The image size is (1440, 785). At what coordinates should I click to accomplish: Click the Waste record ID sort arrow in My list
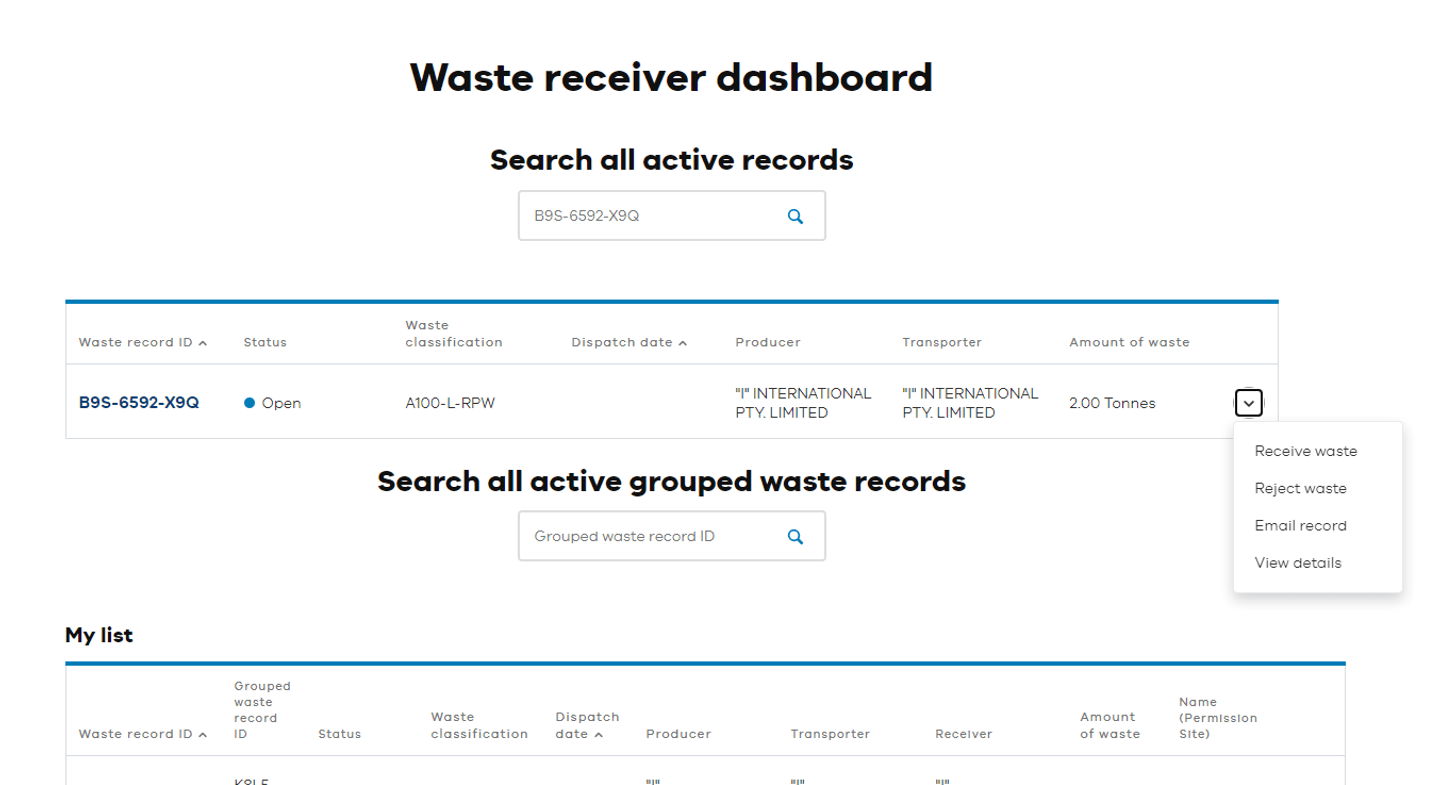[x=202, y=733]
